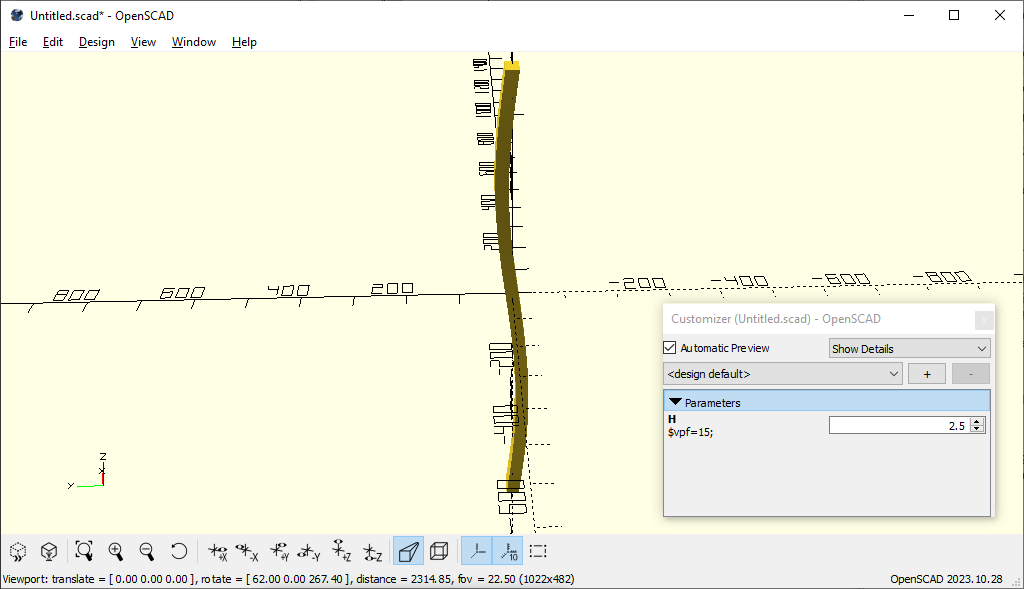
Task: Open the Window menu
Action: pyautogui.click(x=194, y=42)
